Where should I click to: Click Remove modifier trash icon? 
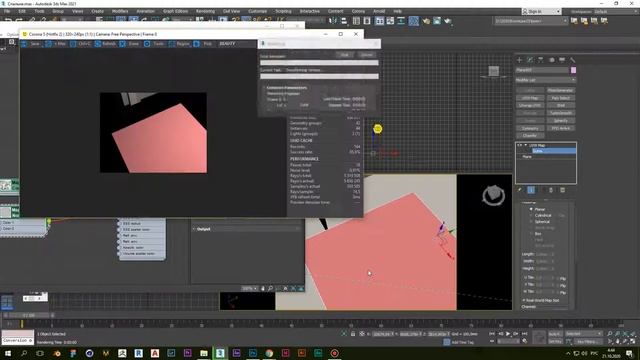pos(551,190)
